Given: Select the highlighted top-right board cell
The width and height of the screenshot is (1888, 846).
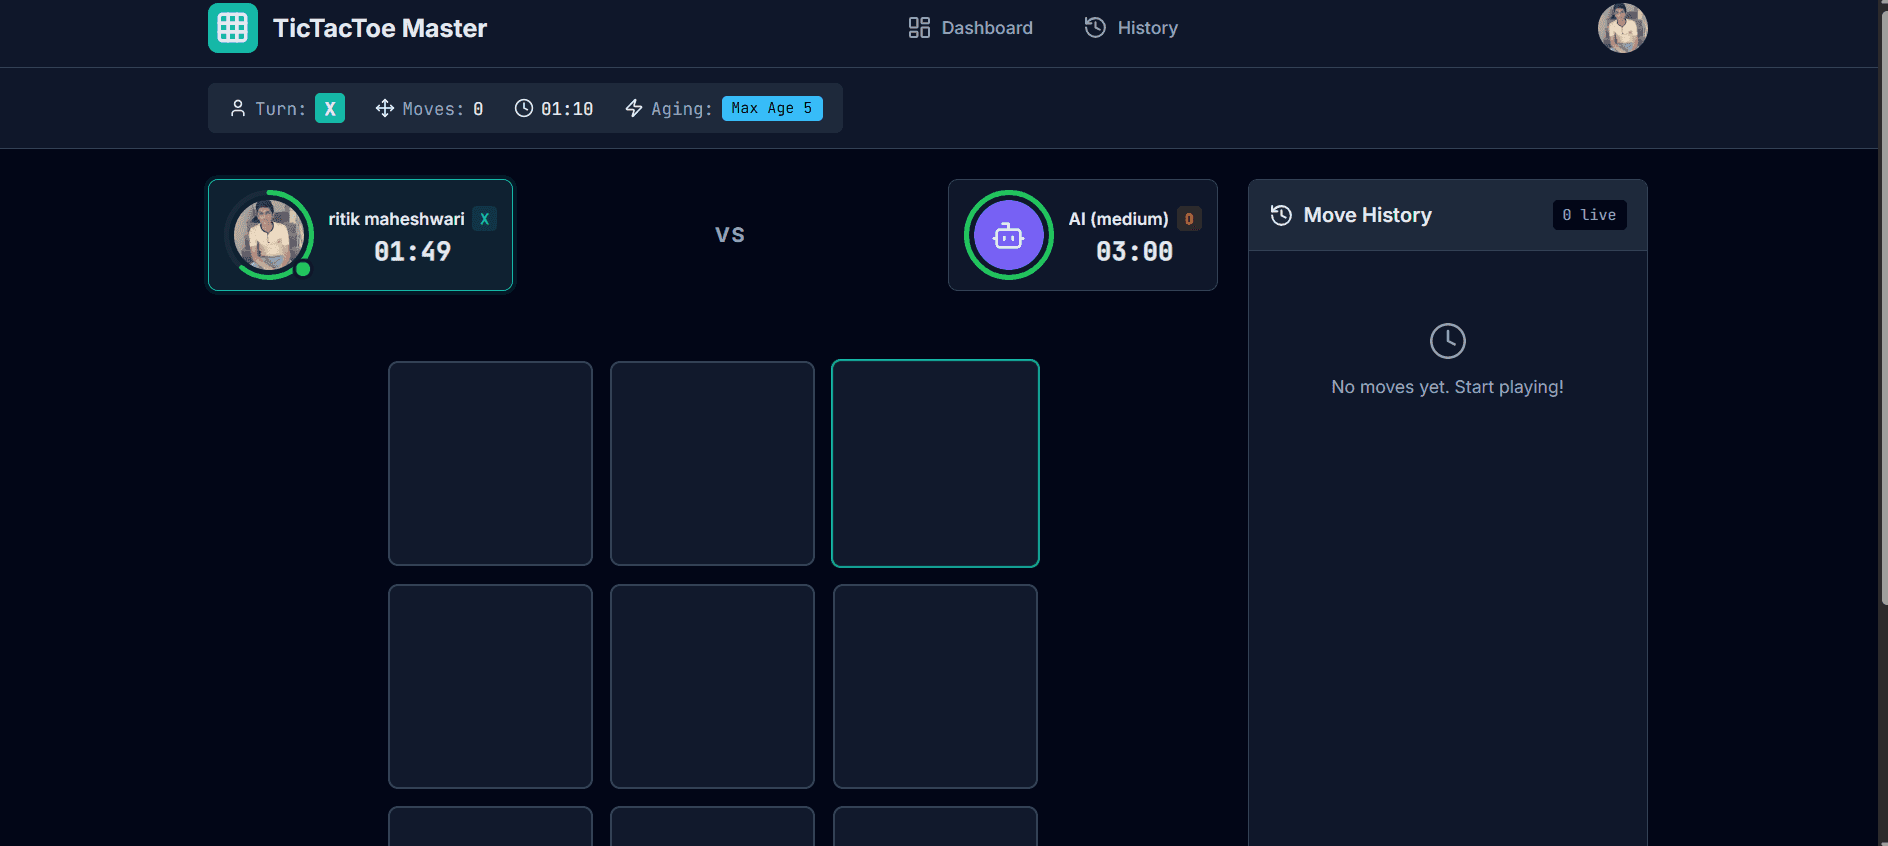Looking at the screenshot, I should pyautogui.click(x=935, y=463).
